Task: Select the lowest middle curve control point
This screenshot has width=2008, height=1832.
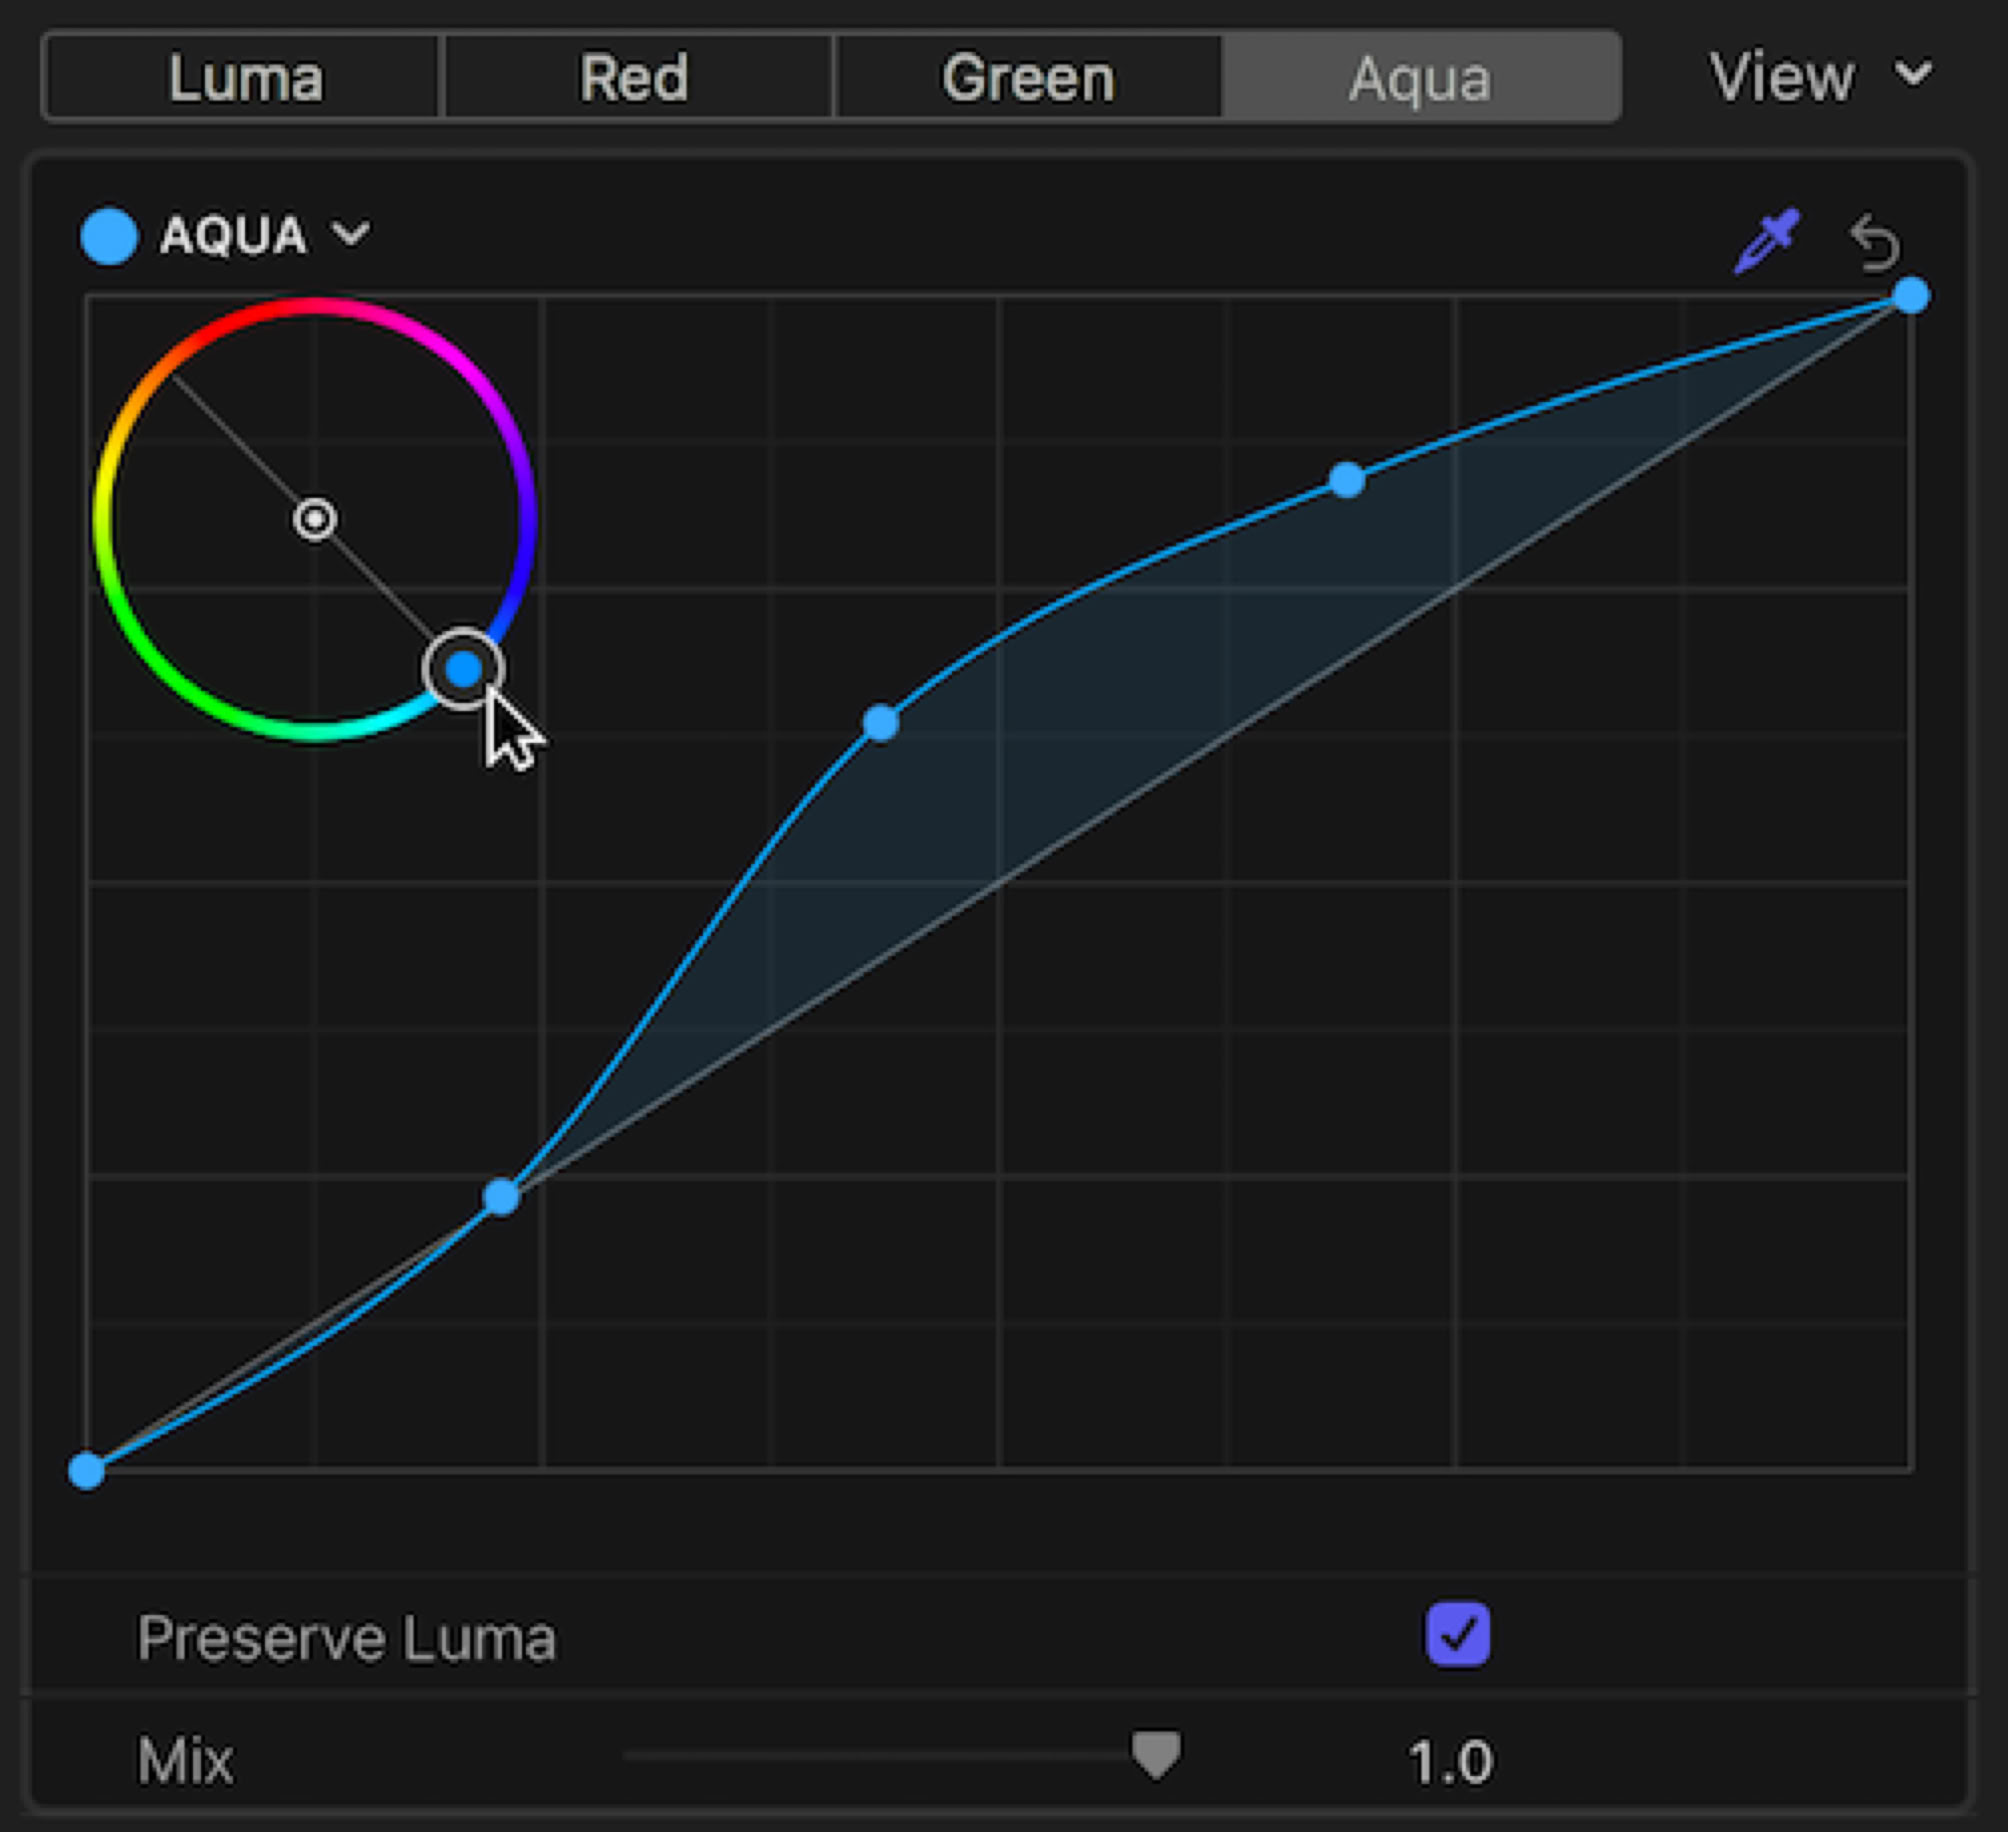Action: point(501,1197)
